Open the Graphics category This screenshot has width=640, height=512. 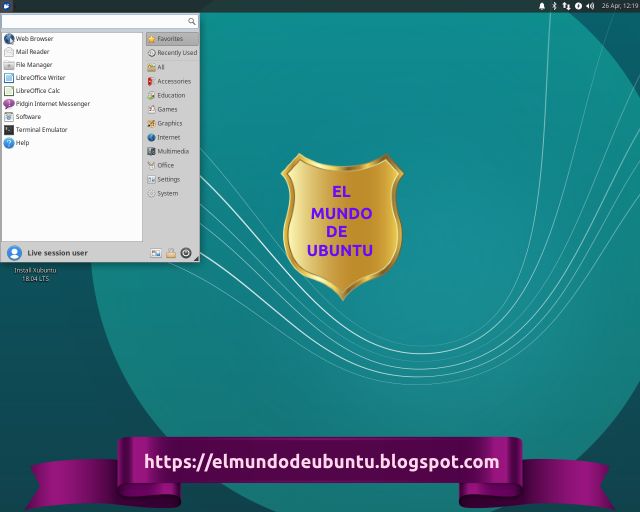[x=172, y=123]
